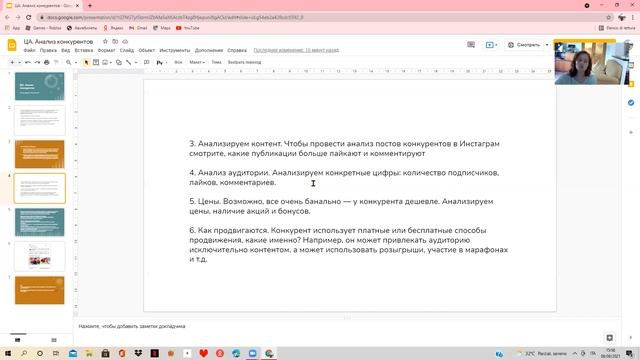Click the move to folder icon
This screenshot has height=360, width=640.
point(115,41)
